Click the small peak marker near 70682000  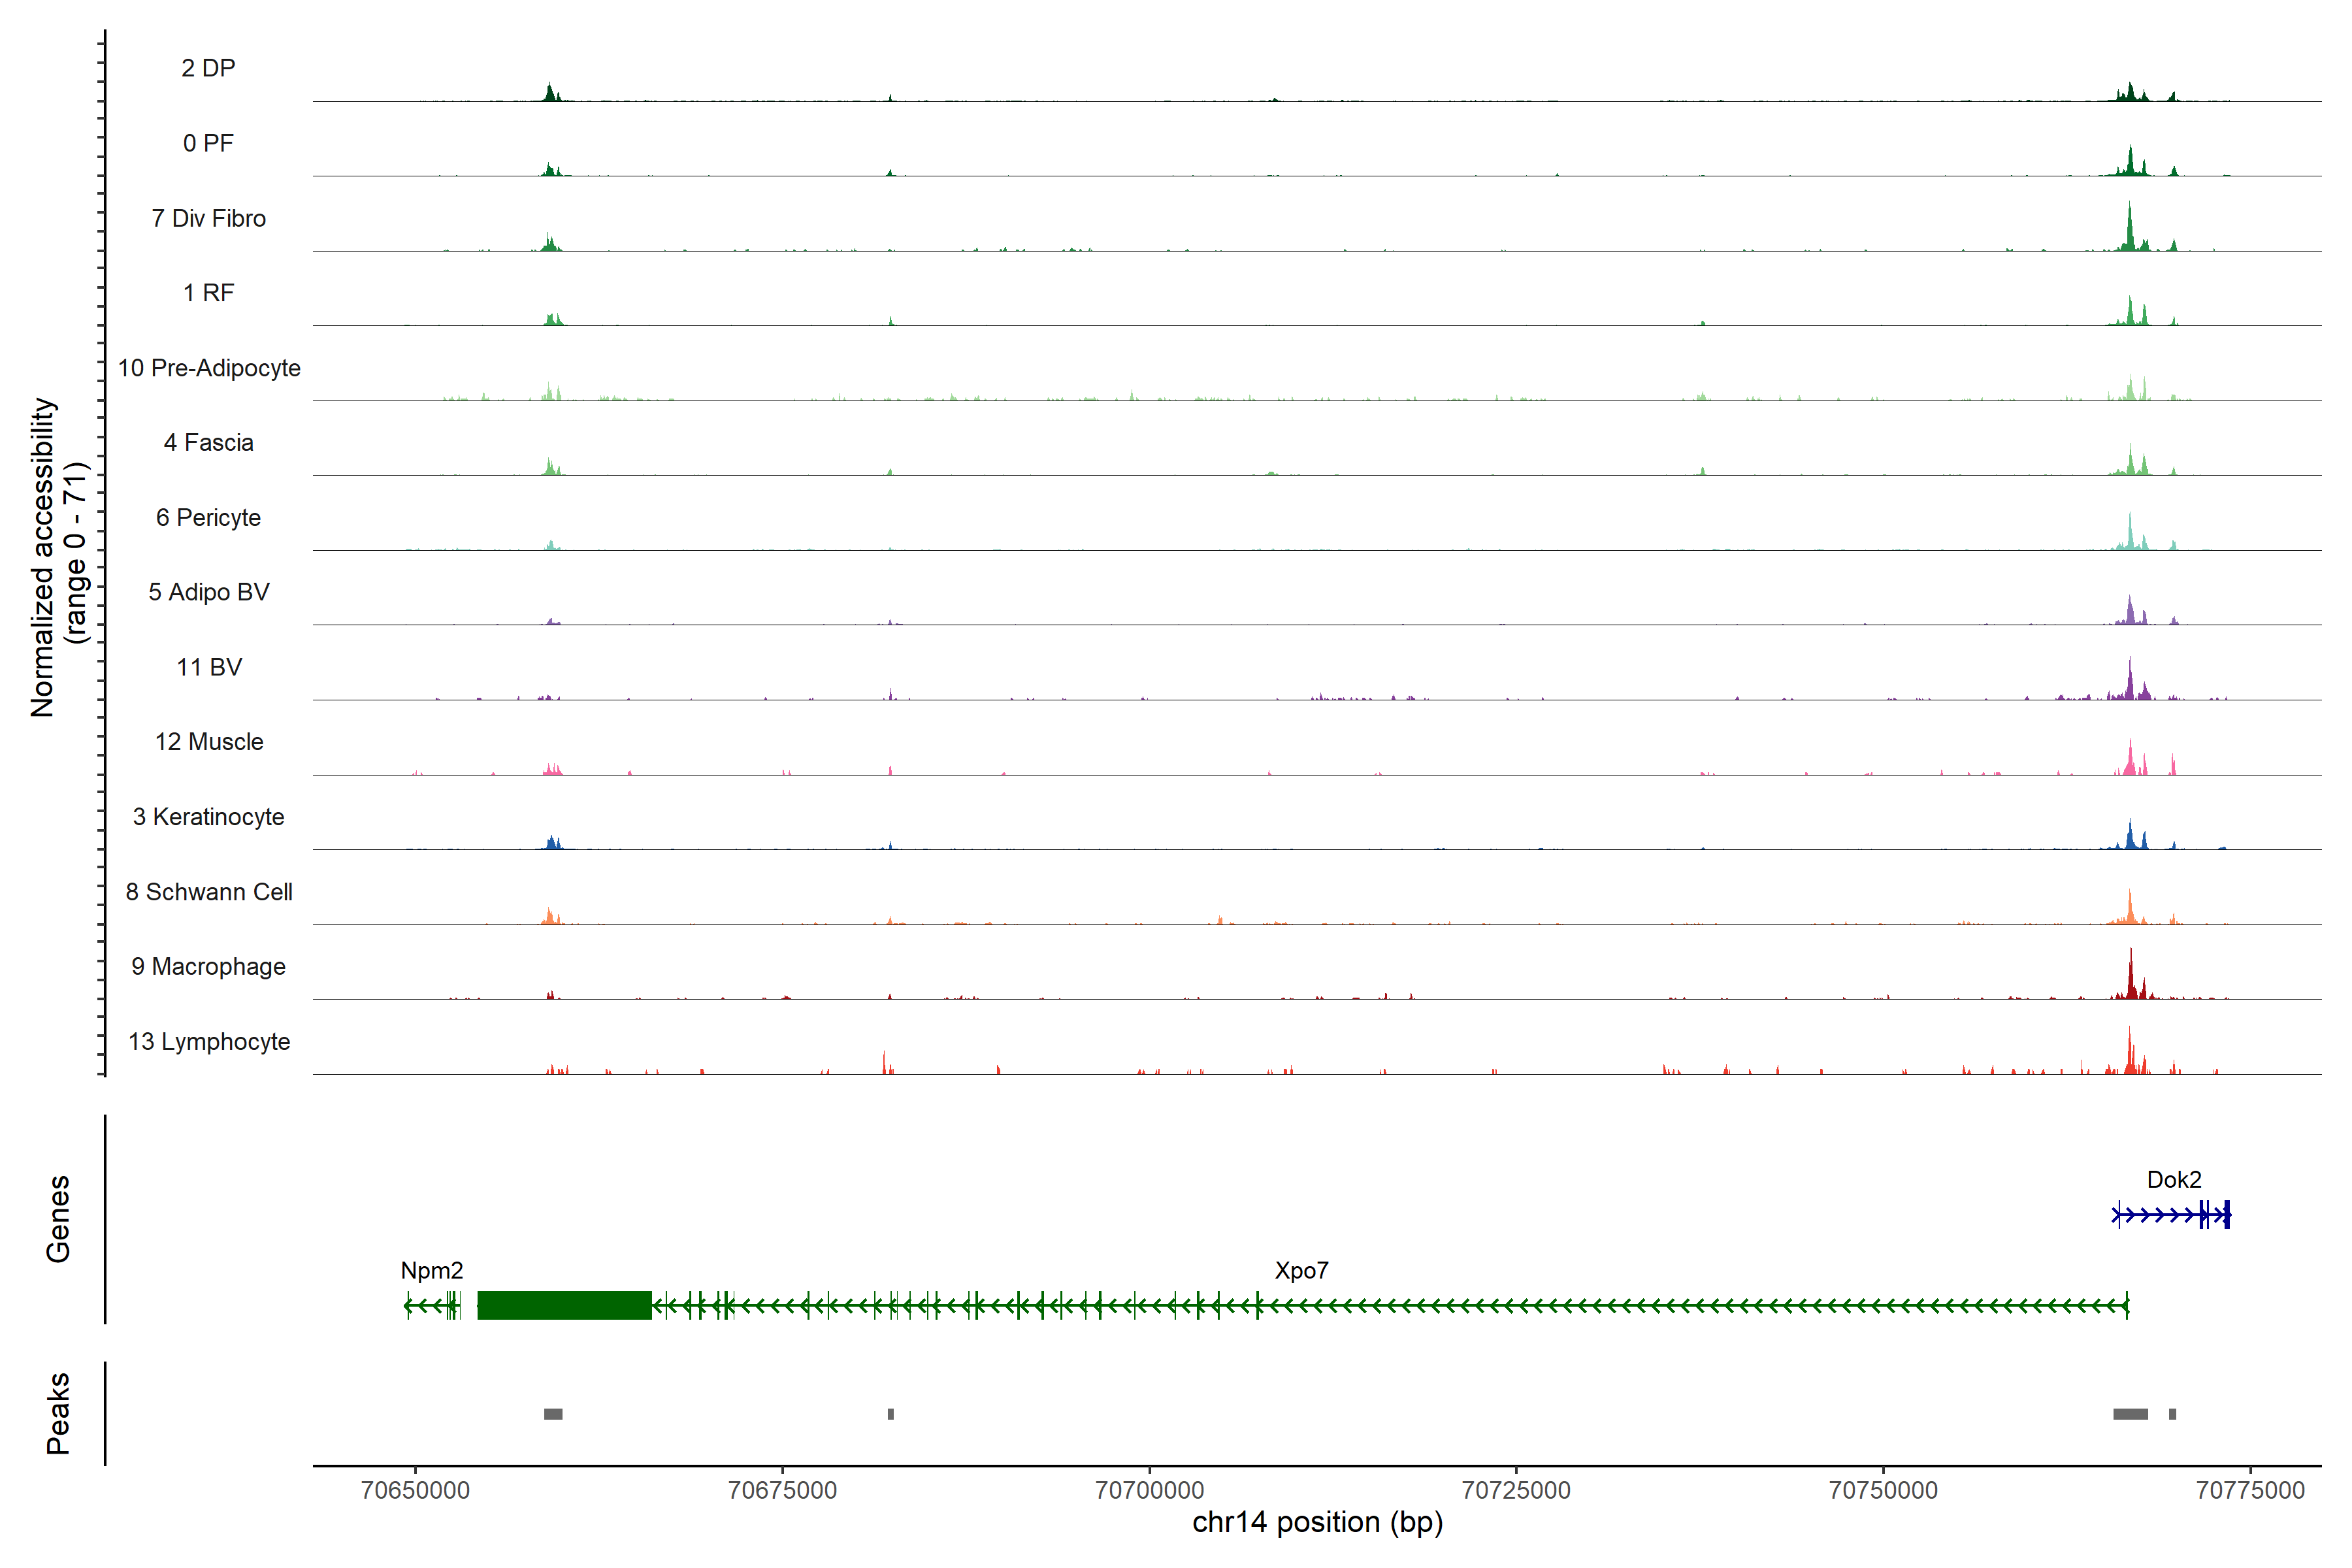[891, 1414]
